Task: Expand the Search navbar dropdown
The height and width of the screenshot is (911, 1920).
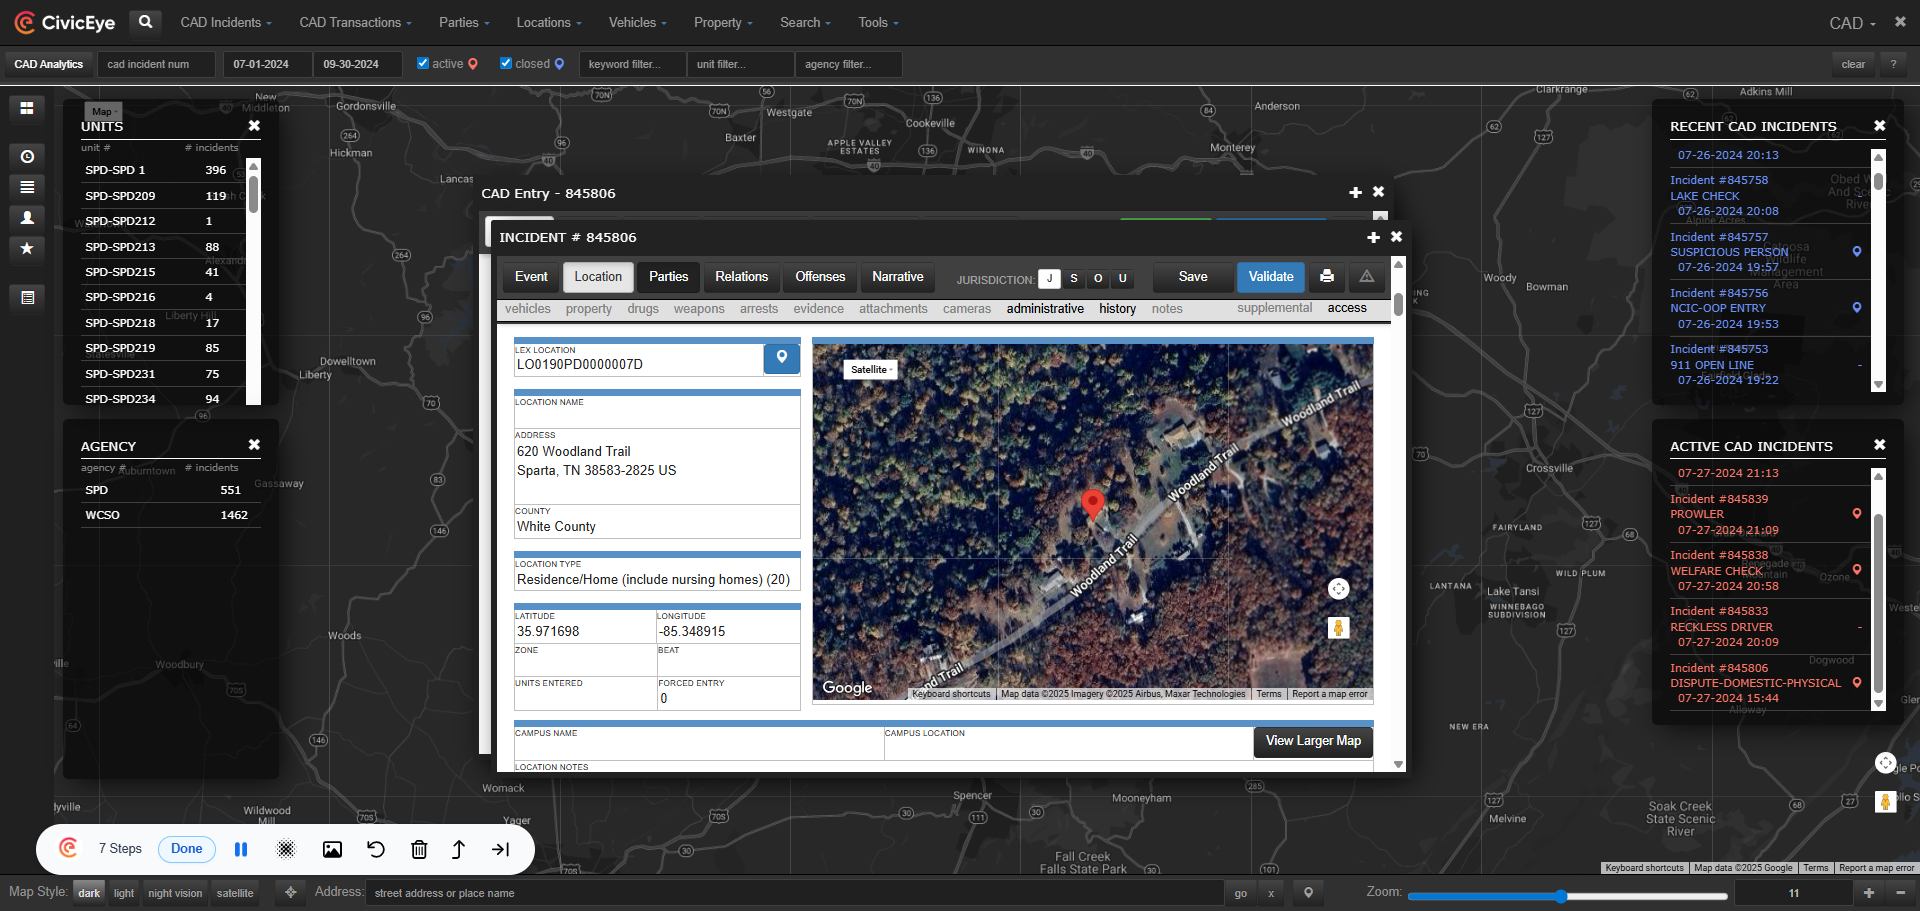Action: (805, 22)
